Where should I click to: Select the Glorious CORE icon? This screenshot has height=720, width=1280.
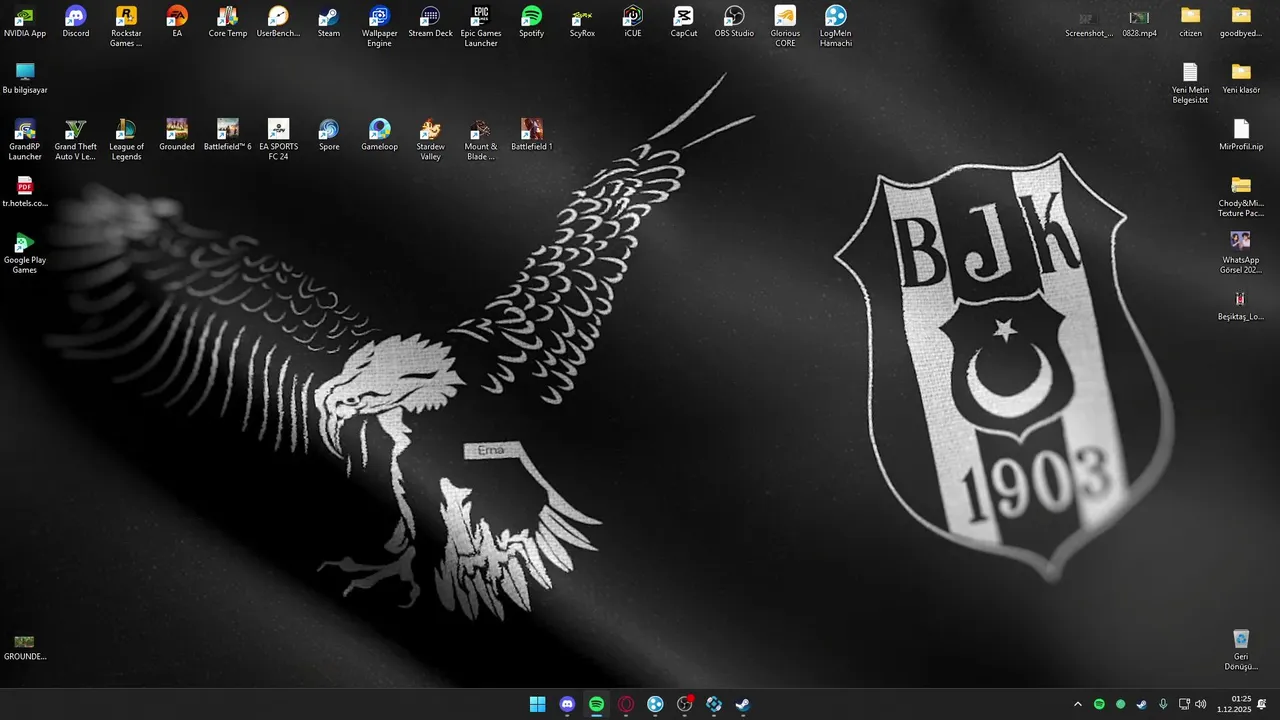coord(785,27)
